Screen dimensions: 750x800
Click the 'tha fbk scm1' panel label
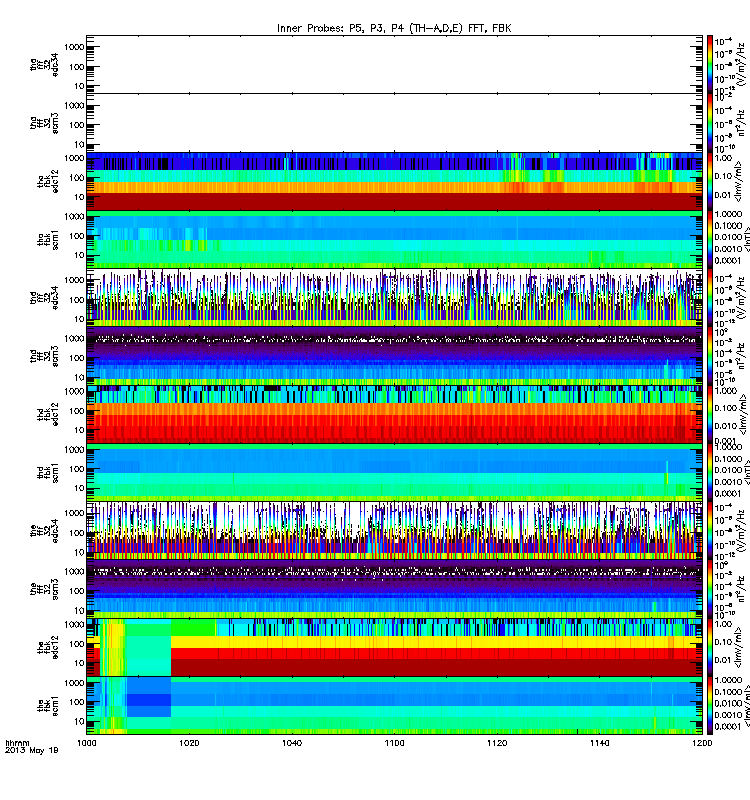[x=48, y=240]
